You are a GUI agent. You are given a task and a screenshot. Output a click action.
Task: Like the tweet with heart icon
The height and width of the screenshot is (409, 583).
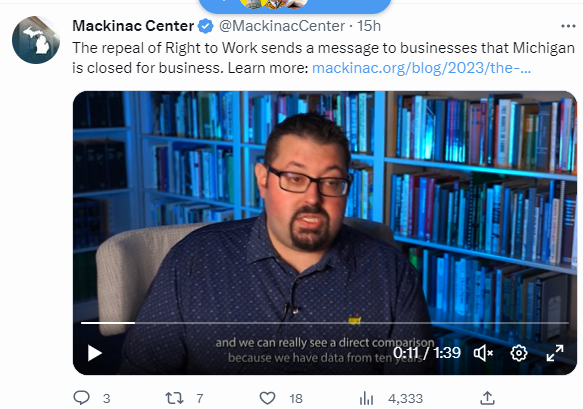pos(267,398)
